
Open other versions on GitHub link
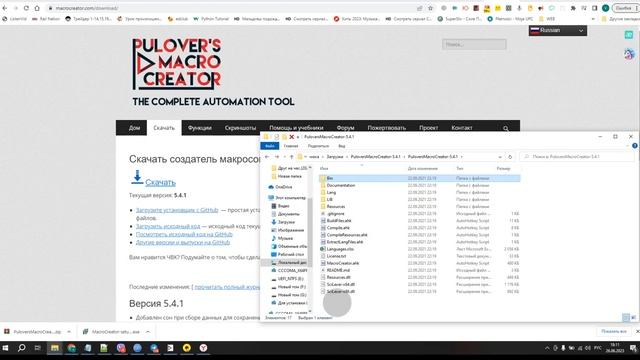183,242
